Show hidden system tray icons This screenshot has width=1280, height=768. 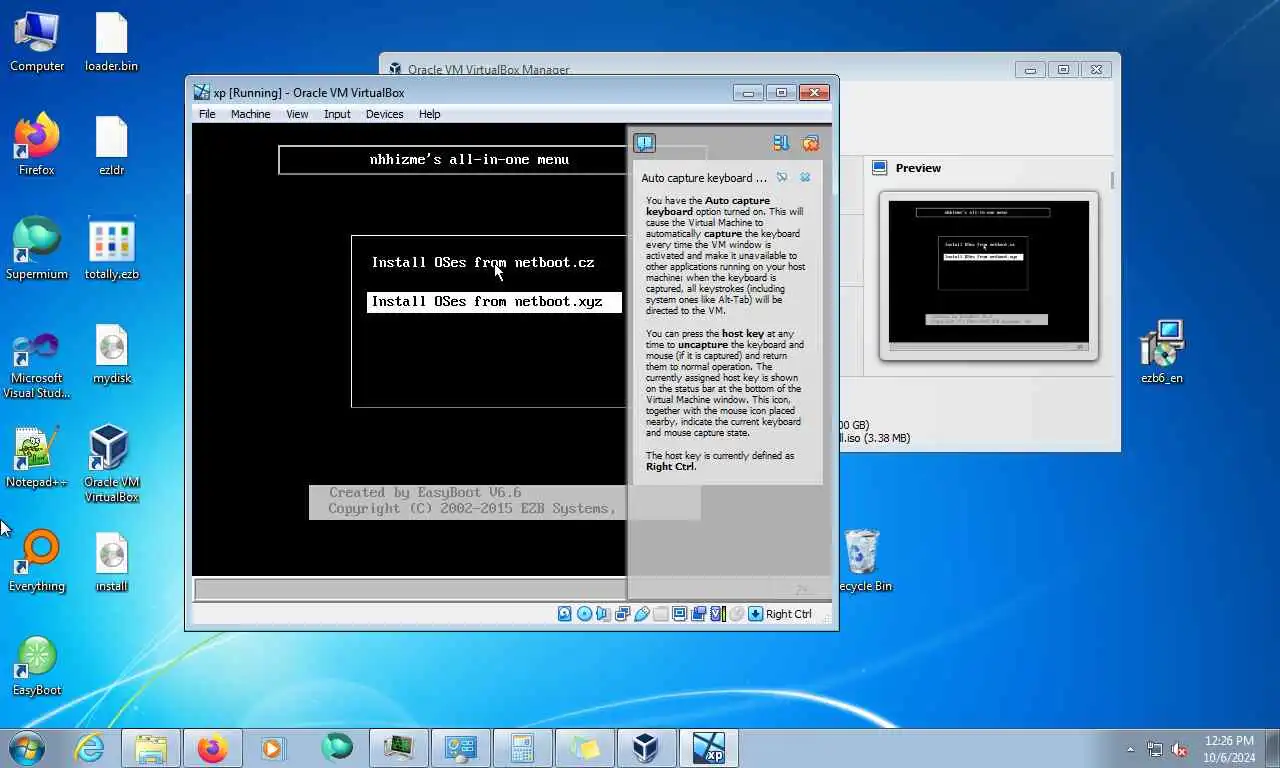pos(1131,749)
